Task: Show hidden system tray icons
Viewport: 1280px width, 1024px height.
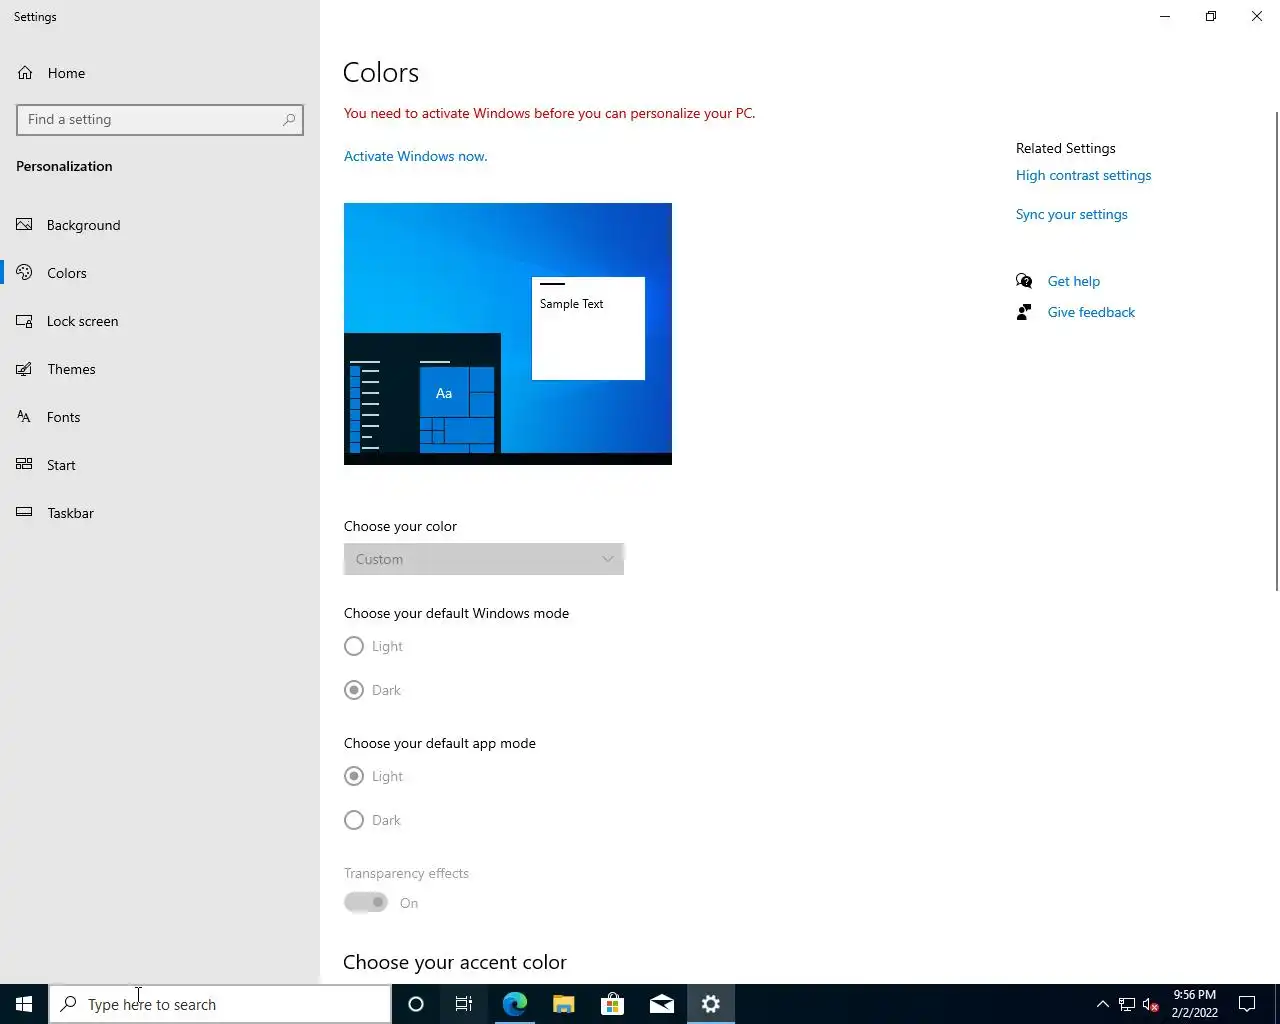Action: [x=1102, y=1004]
